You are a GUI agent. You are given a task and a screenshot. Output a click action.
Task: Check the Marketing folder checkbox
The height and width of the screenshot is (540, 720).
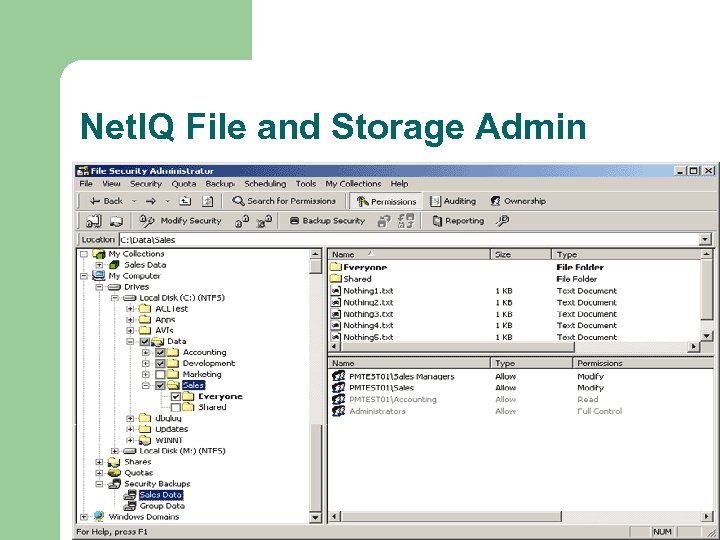click(160, 374)
